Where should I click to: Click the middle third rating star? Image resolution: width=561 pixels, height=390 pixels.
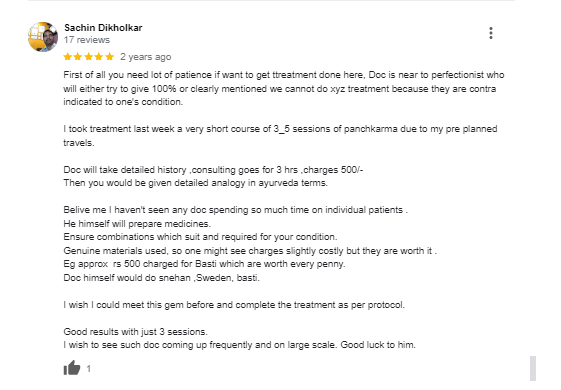(88, 57)
